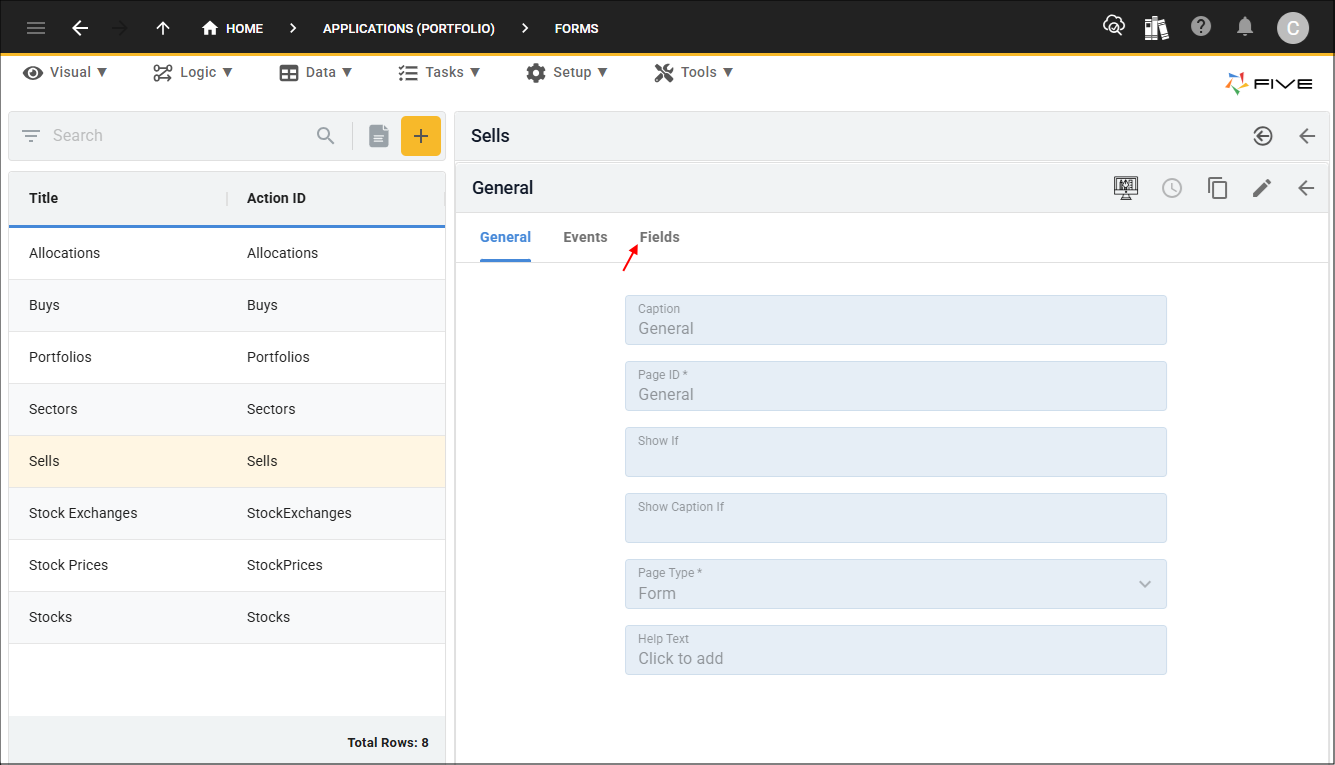Click the up arrow in top bar
The width and height of the screenshot is (1335, 765).
click(x=163, y=28)
